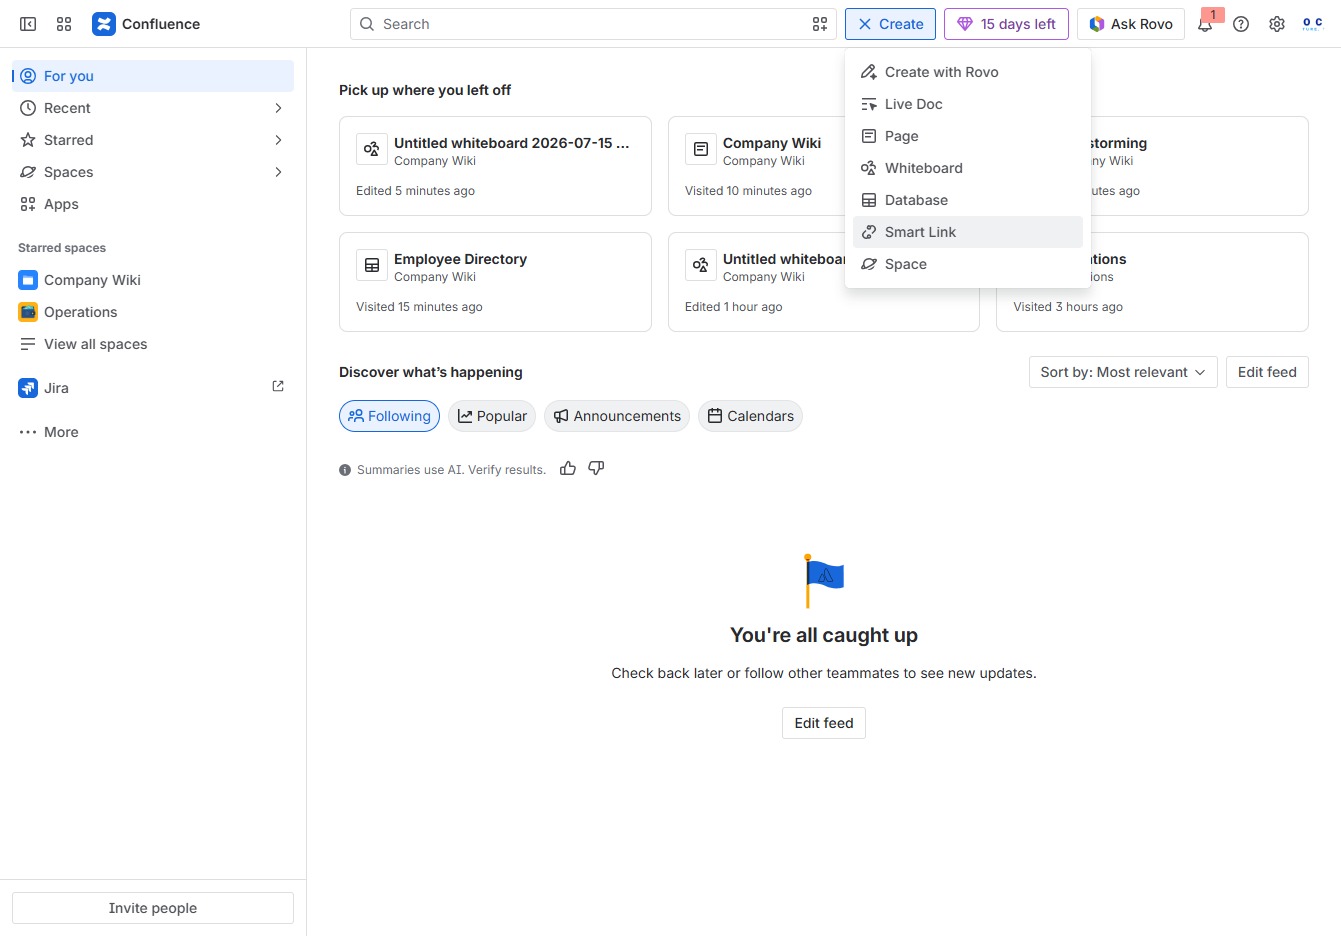Open the help question mark icon
This screenshot has width=1341, height=936.
click(x=1241, y=24)
